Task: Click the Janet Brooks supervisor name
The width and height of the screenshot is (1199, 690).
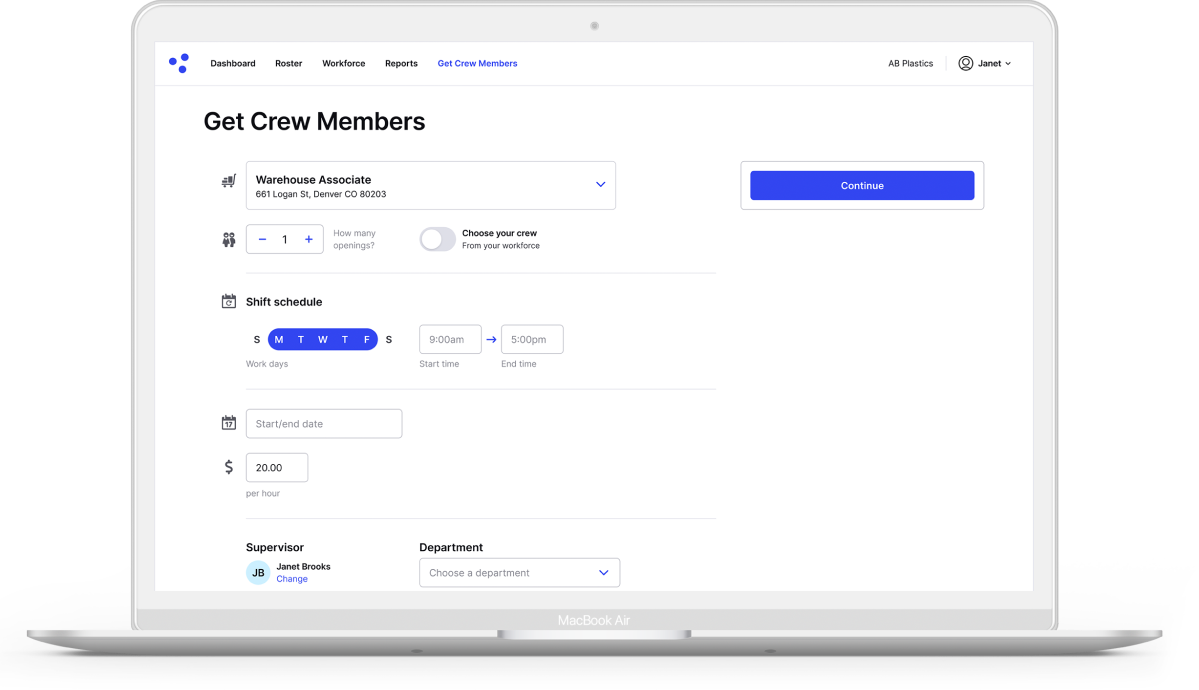Action: (304, 567)
